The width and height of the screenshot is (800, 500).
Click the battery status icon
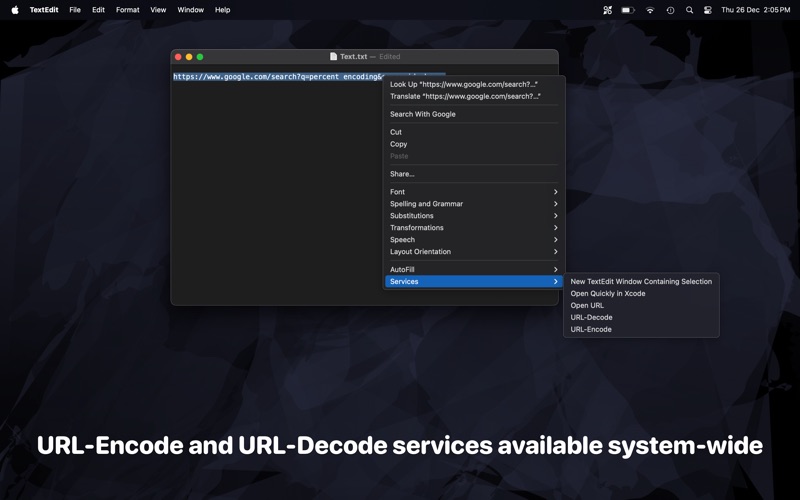click(628, 10)
